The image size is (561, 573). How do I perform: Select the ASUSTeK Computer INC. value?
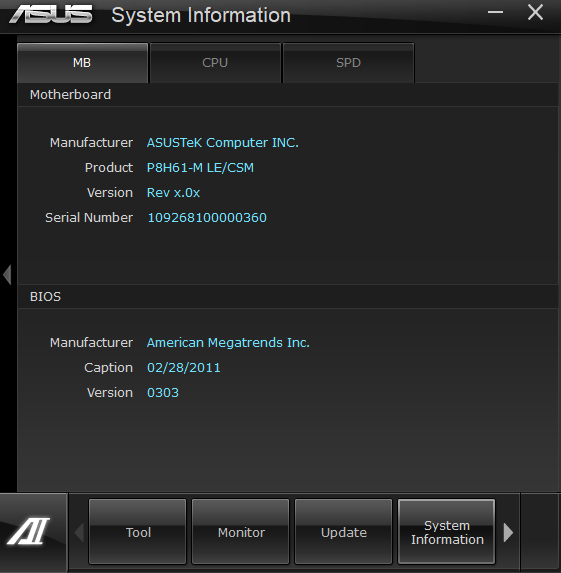pyautogui.click(x=223, y=143)
